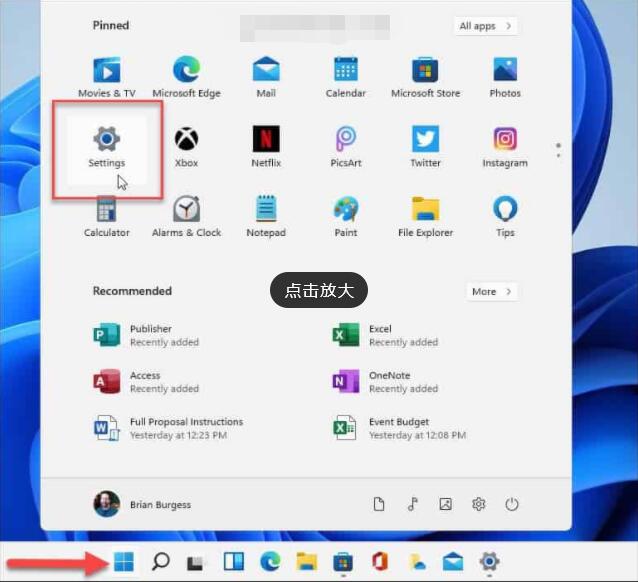The height and width of the screenshot is (582, 638).
Task: Open pinned File Explorer
Action: [425, 217]
